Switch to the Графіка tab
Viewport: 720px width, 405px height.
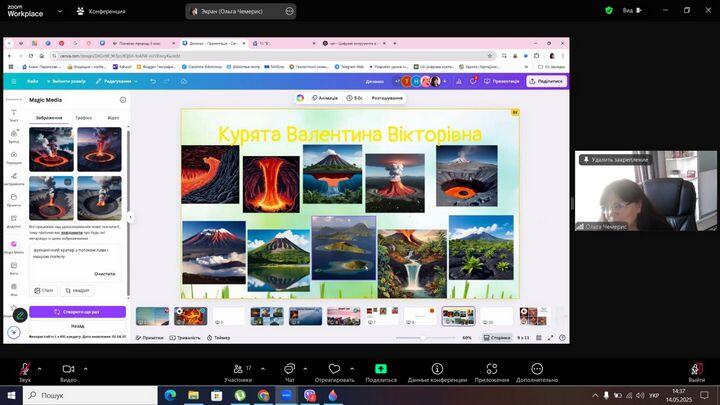click(84, 118)
